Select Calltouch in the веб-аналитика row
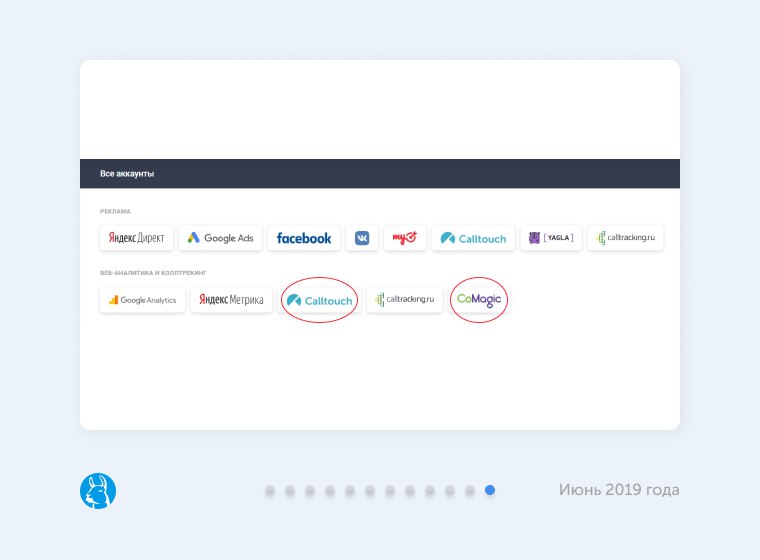Image resolution: width=760 pixels, height=560 pixels. 319,300
